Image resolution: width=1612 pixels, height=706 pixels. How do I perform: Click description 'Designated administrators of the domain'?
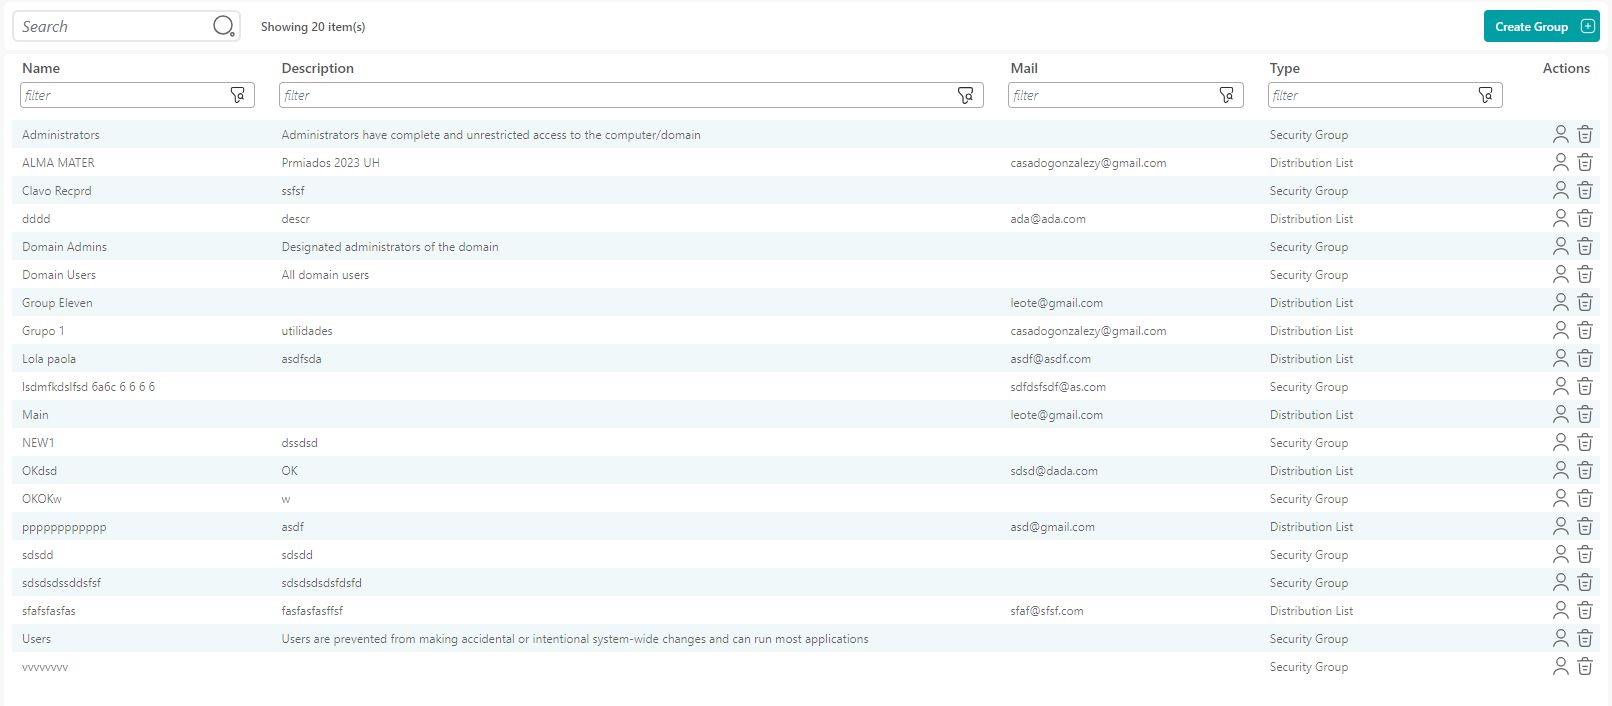pos(390,247)
